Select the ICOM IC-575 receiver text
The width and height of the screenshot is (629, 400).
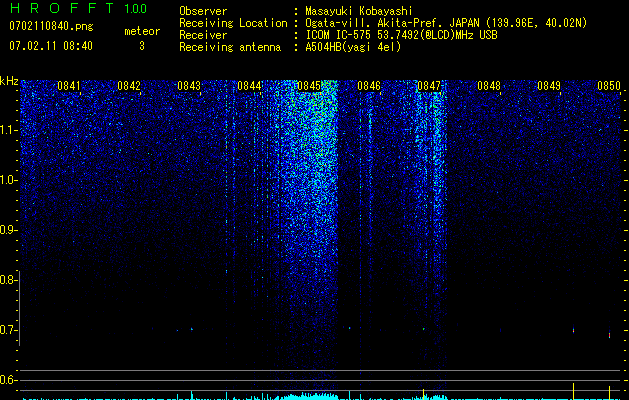pos(401,35)
